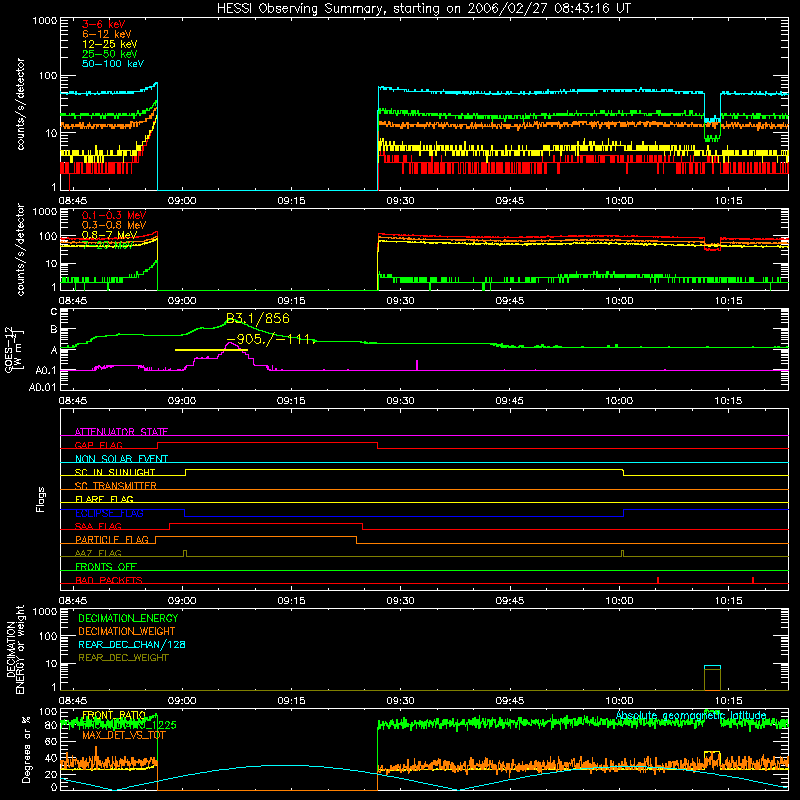Click the DECIMATION_WEIGHT legend entry
800x800 pixels.
coord(127,632)
